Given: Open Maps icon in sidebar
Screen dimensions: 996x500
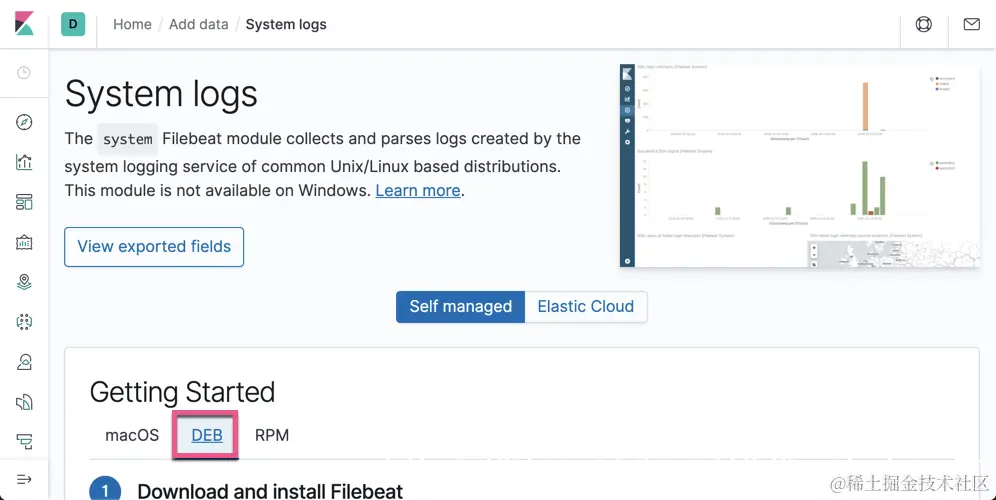Looking at the screenshot, I should point(24,282).
